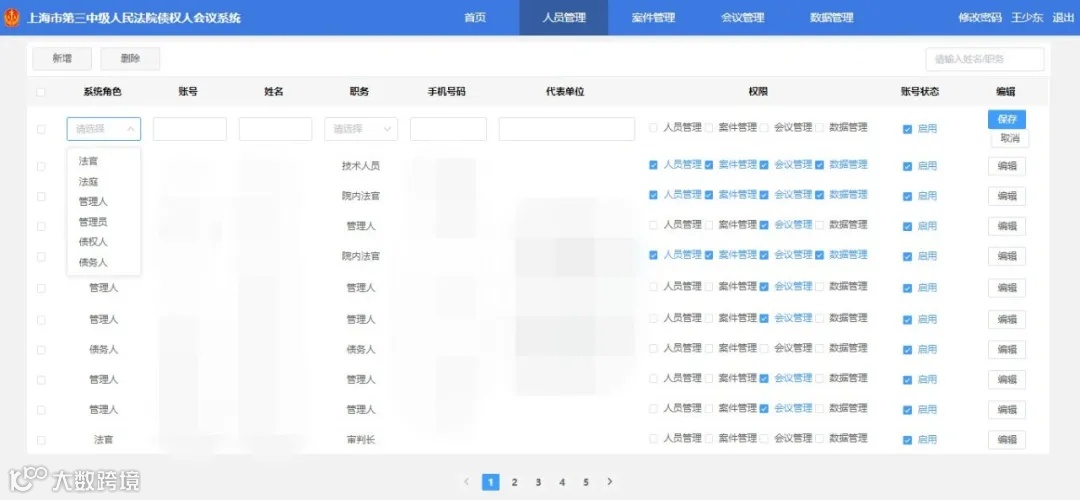Viewport: 1080px width, 500px height.
Task: Log out via the 退出 link
Action: point(1063,18)
